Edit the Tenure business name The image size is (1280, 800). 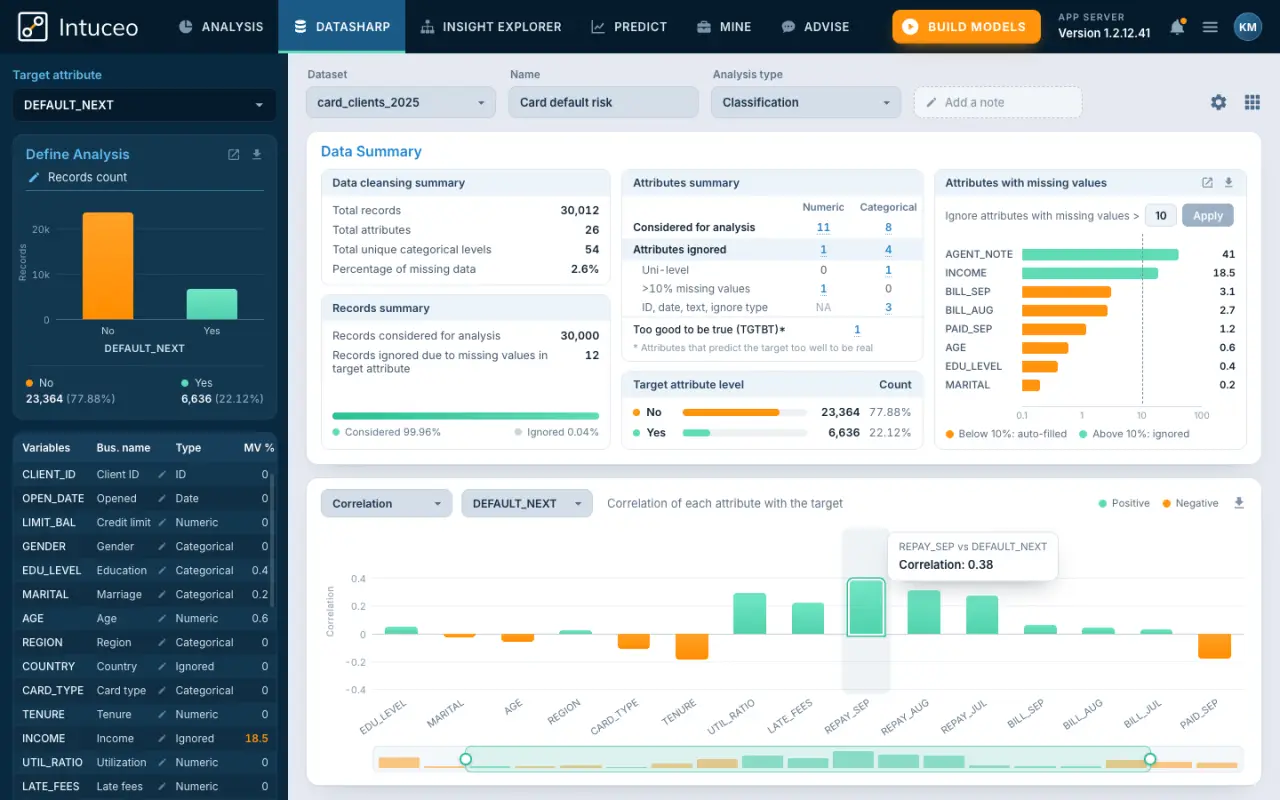(x=162, y=714)
